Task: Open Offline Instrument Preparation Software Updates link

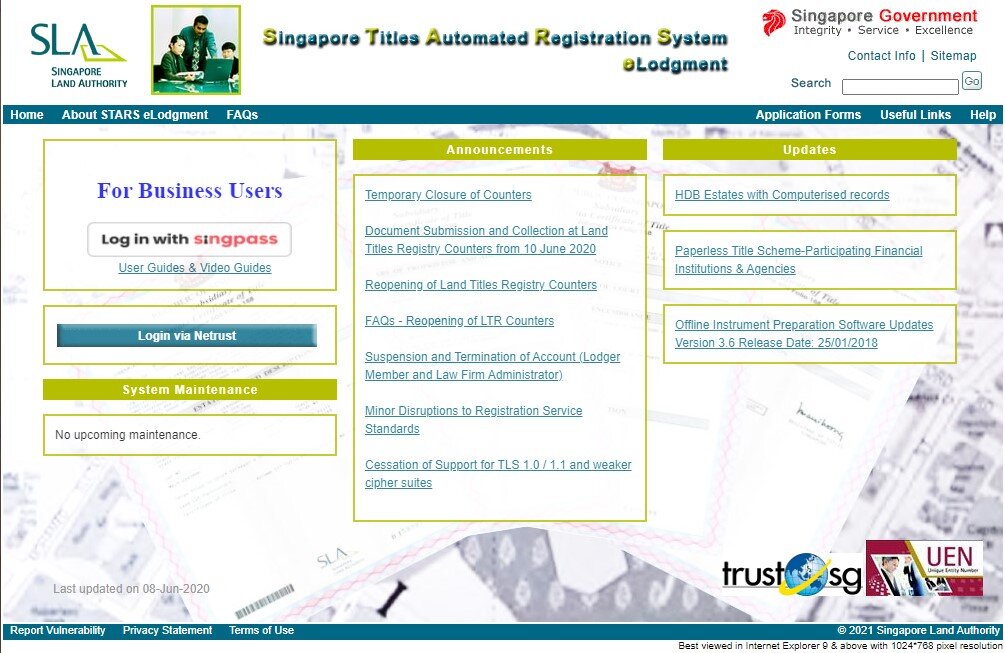Action: (x=804, y=333)
